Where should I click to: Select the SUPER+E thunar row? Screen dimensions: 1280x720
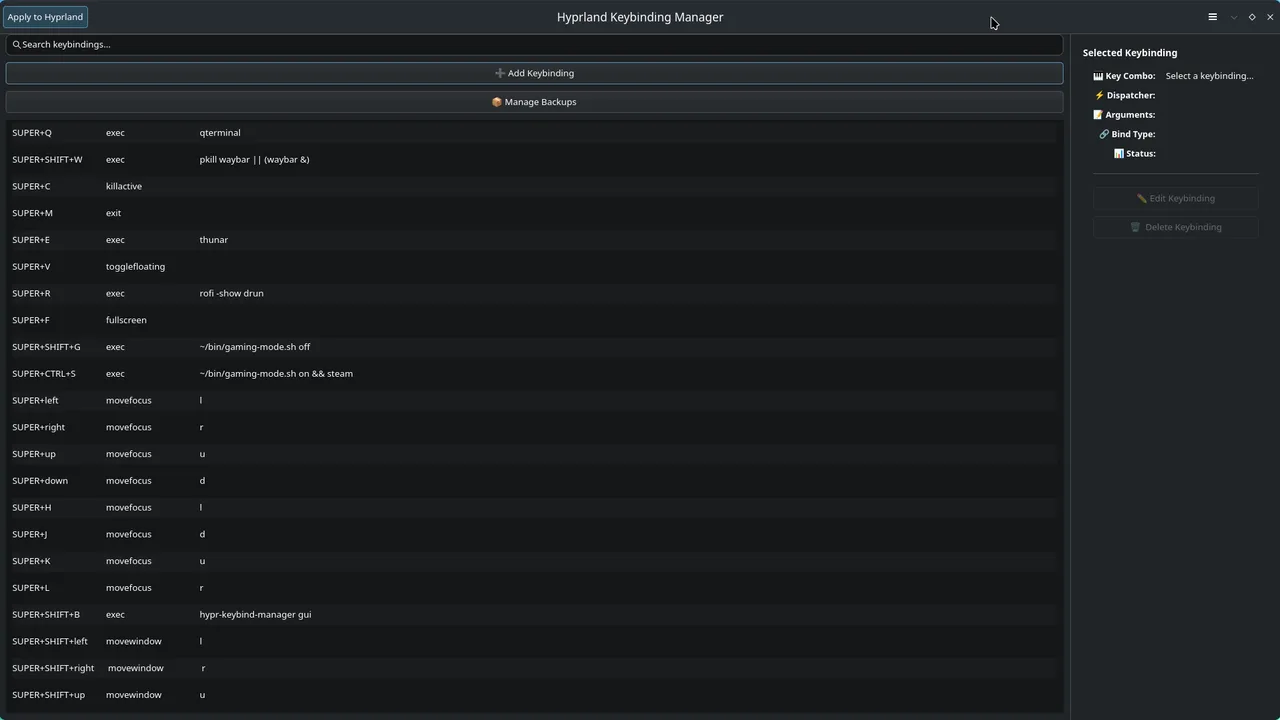click(x=532, y=240)
